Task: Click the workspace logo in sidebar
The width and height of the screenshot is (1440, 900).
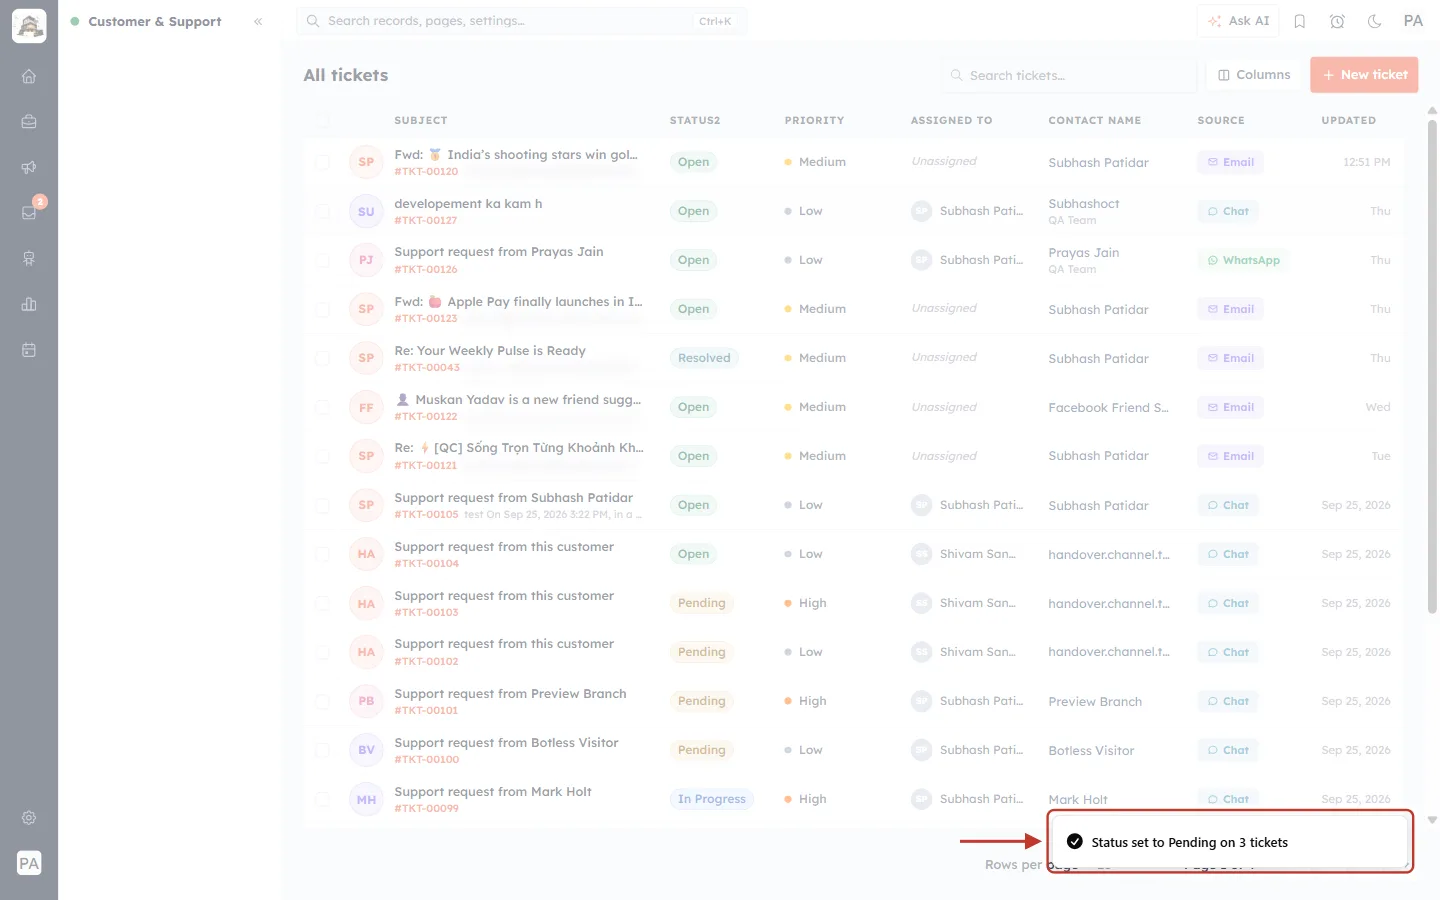Action: point(29,26)
